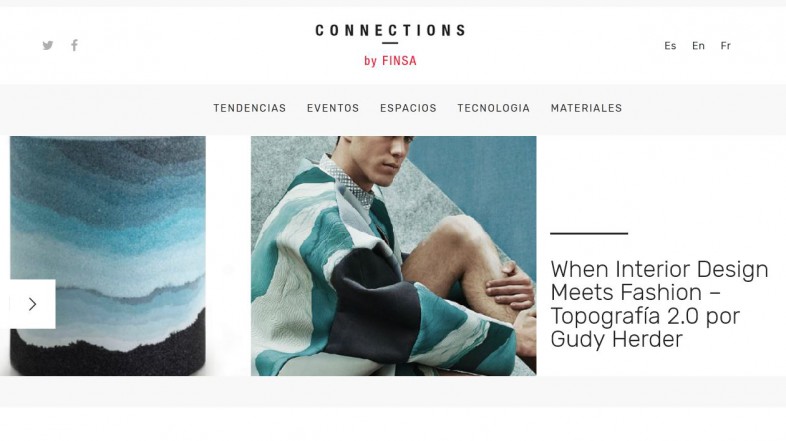Image resolution: width=786 pixels, height=441 pixels.
Task: Click the red 'by FINSA' text
Action: [390, 61]
